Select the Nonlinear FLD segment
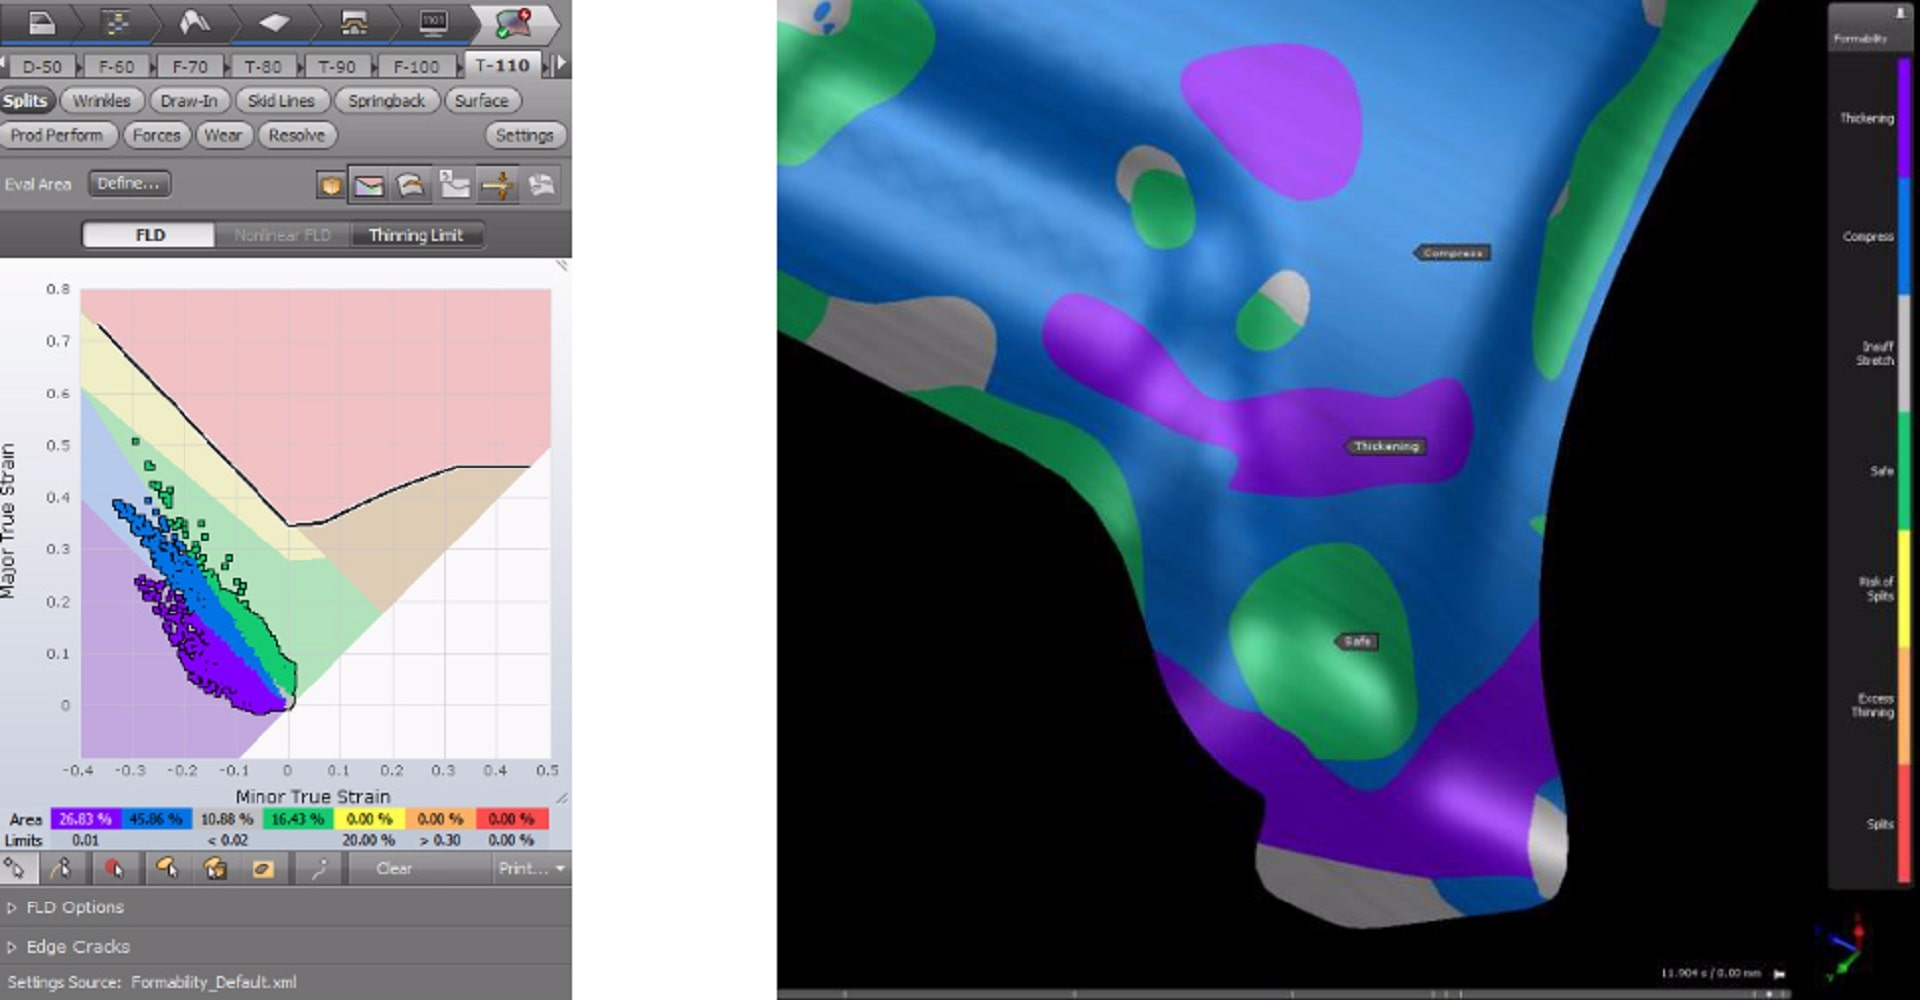1920x1000 pixels. (x=282, y=235)
